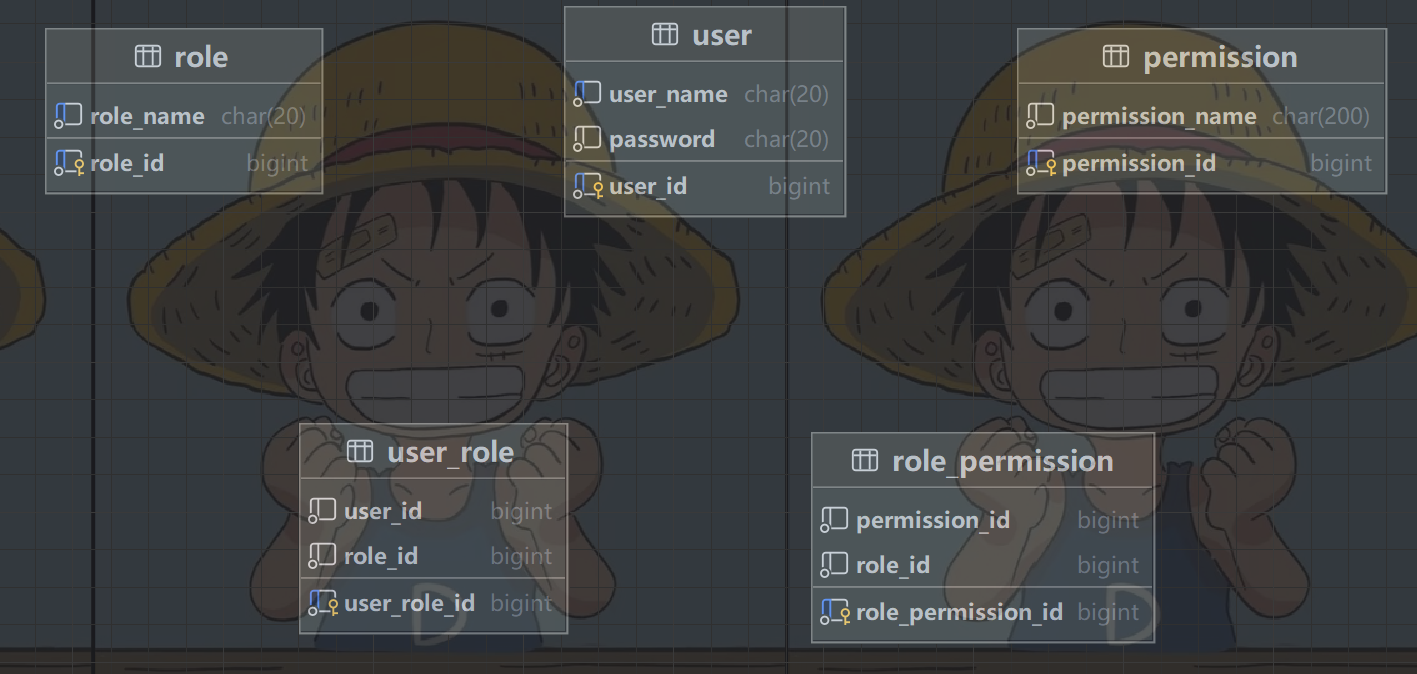Click the table icon beside role_permission title
This screenshot has width=1417, height=674.
point(865,461)
